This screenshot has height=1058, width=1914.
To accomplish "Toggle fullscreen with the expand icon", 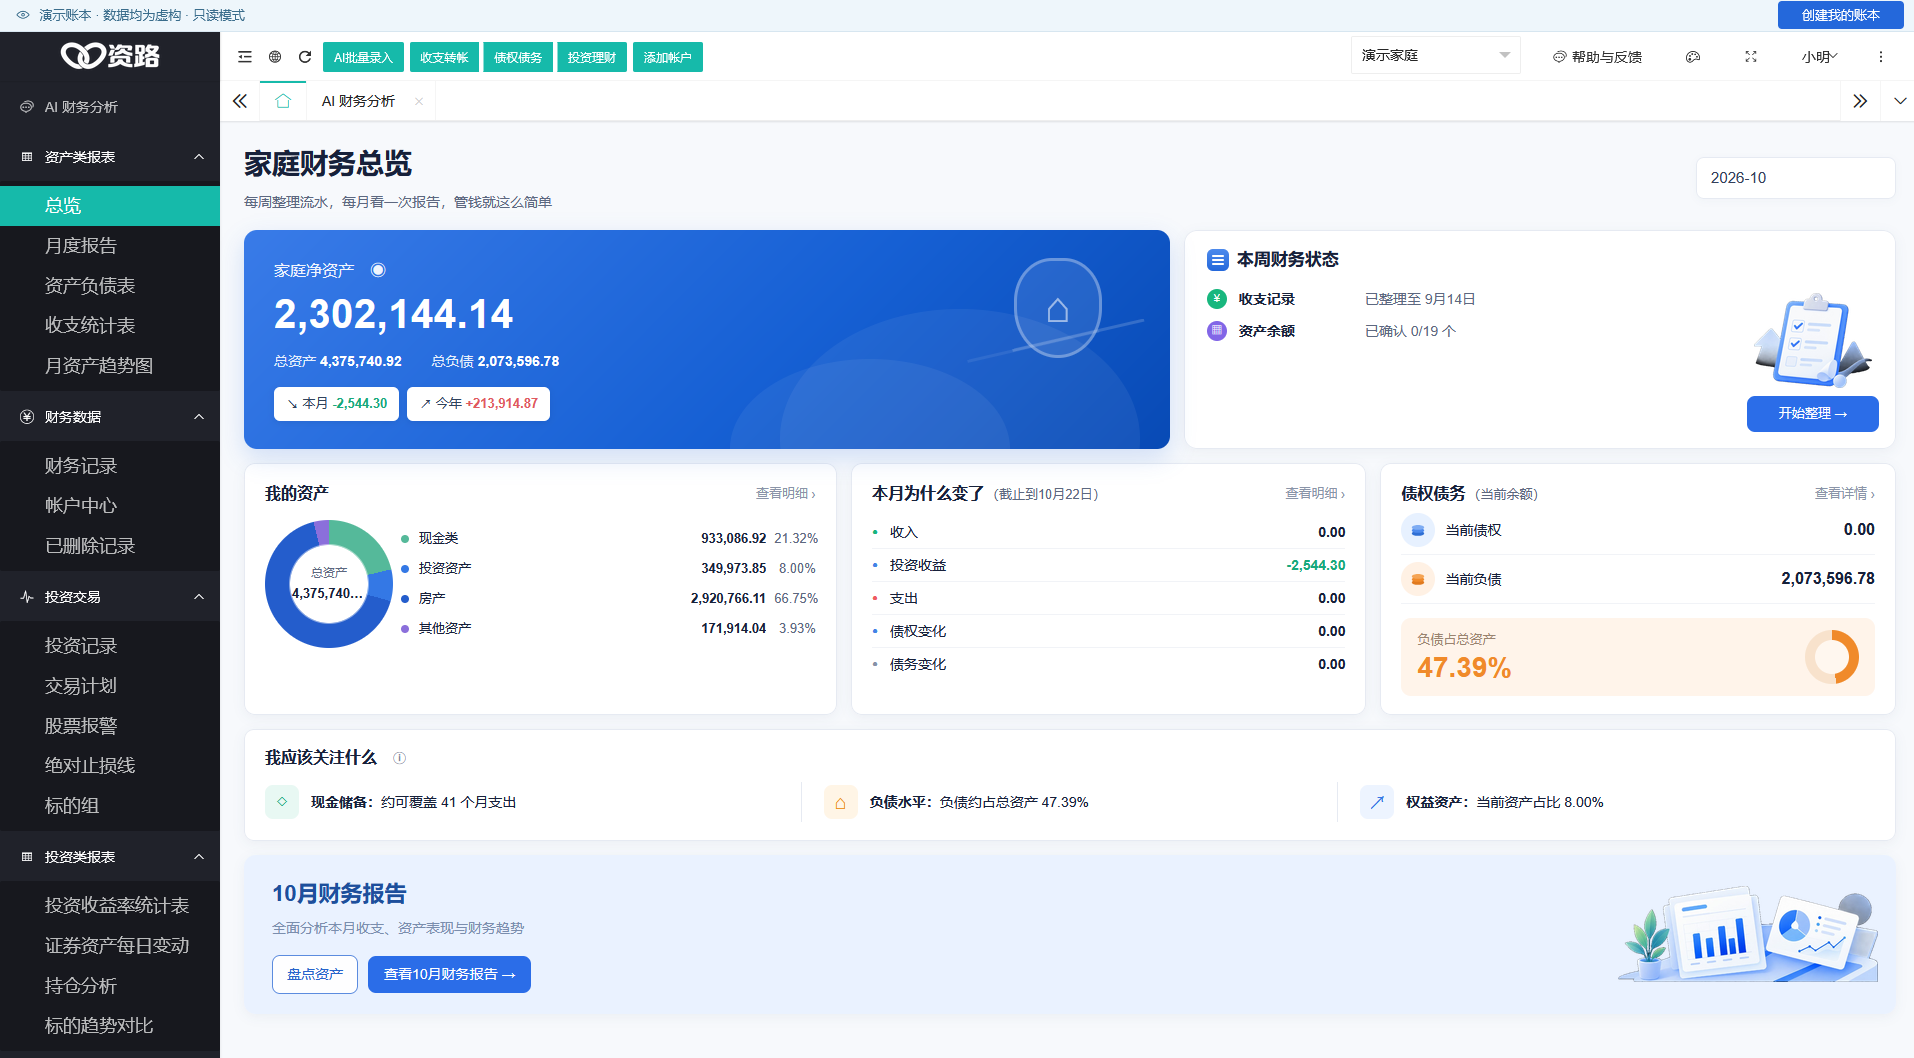I will click(1751, 57).
